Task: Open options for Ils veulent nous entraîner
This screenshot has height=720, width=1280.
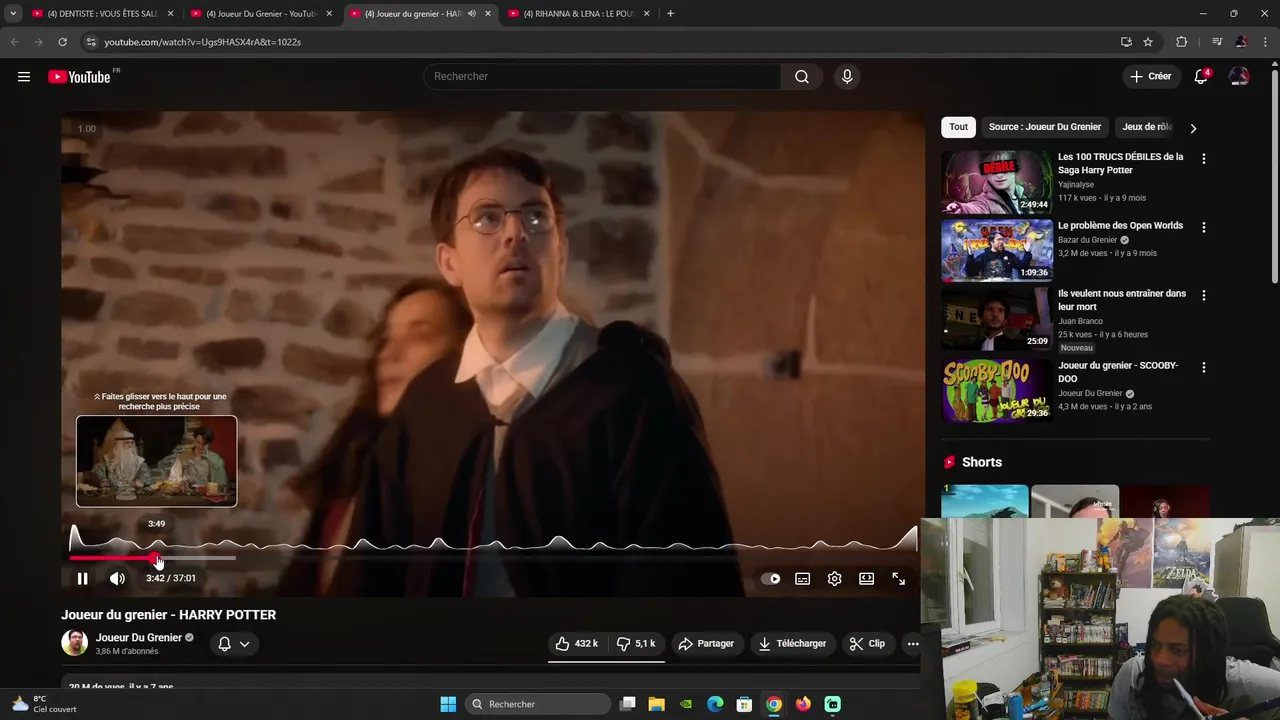Action: point(1203,295)
